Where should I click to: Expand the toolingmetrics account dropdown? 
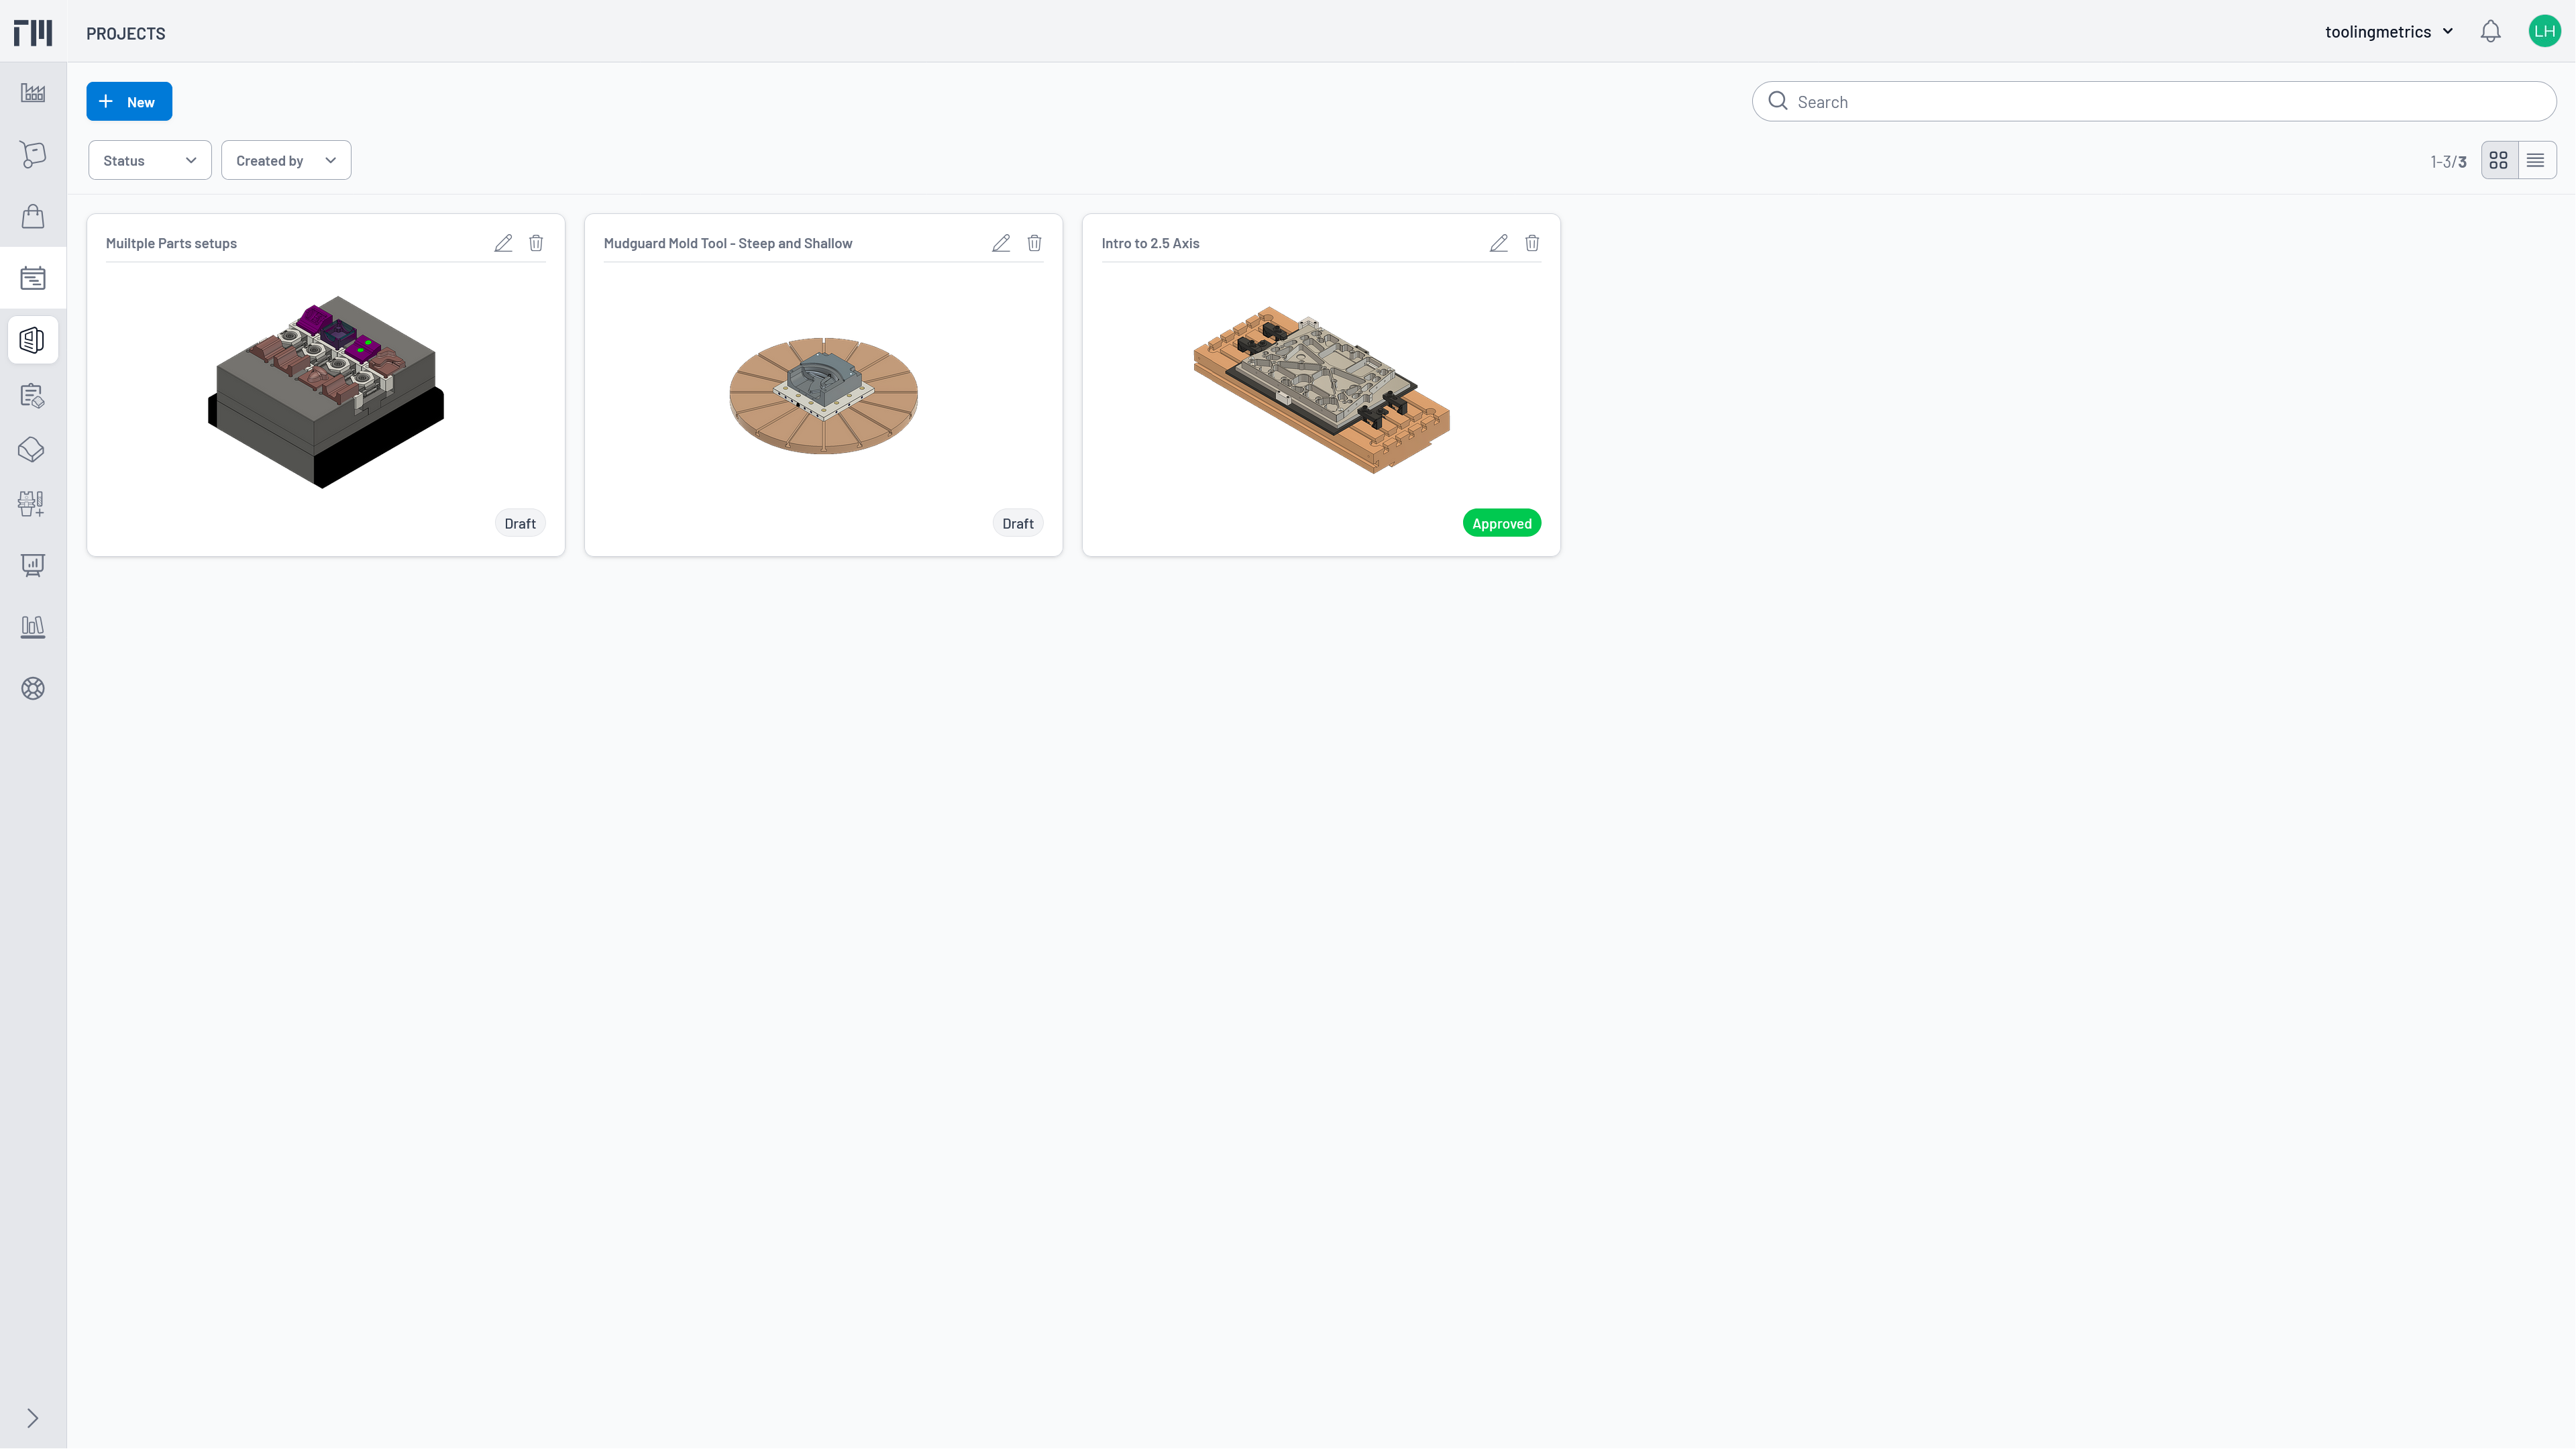[2388, 32]
